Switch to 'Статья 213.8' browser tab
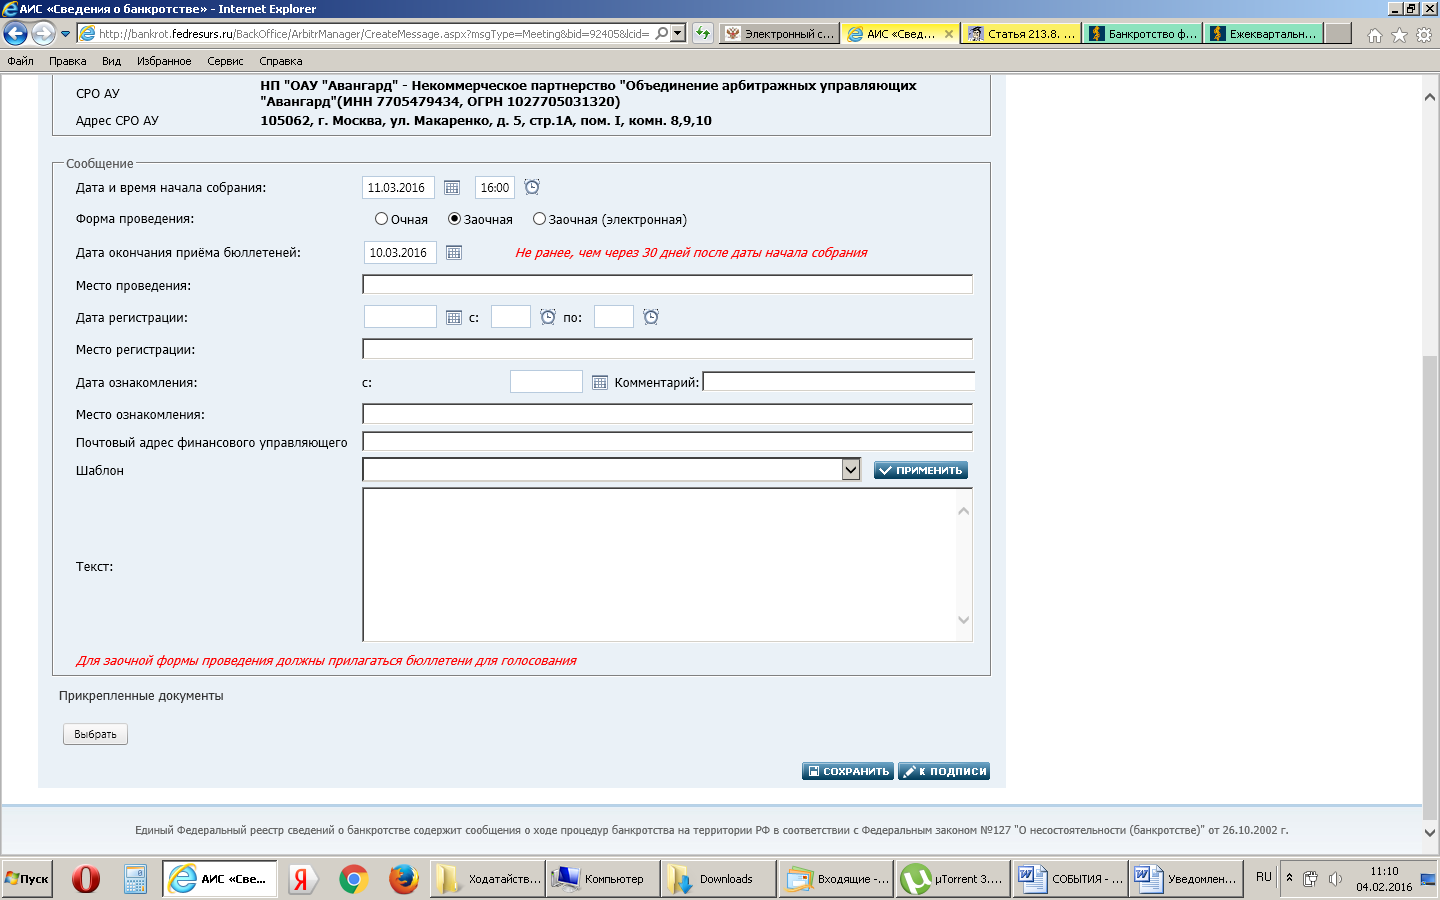This screenshot has width=1440, height=900. coord(1022,34)
